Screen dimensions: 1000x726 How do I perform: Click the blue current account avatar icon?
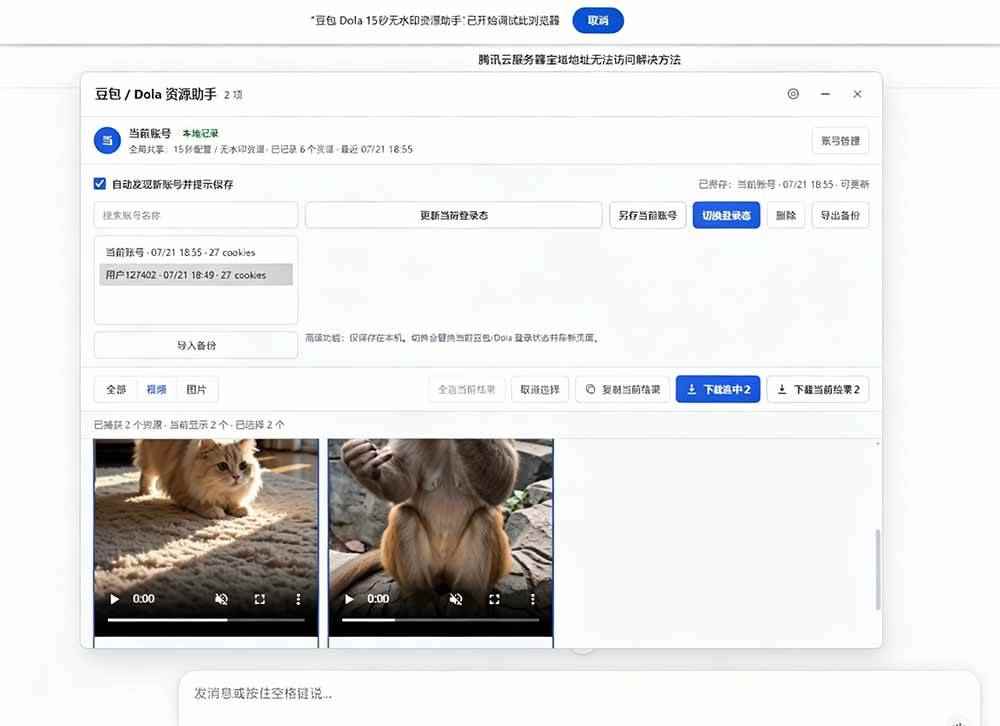[107, 140]
